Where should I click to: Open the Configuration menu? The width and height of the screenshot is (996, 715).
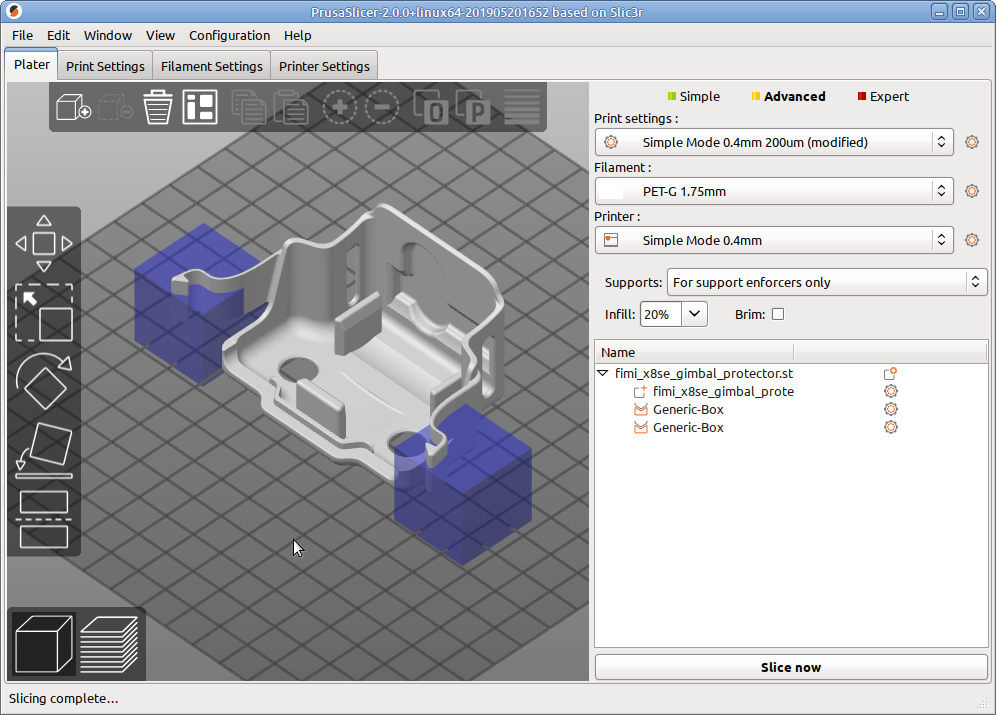point(229,35)
